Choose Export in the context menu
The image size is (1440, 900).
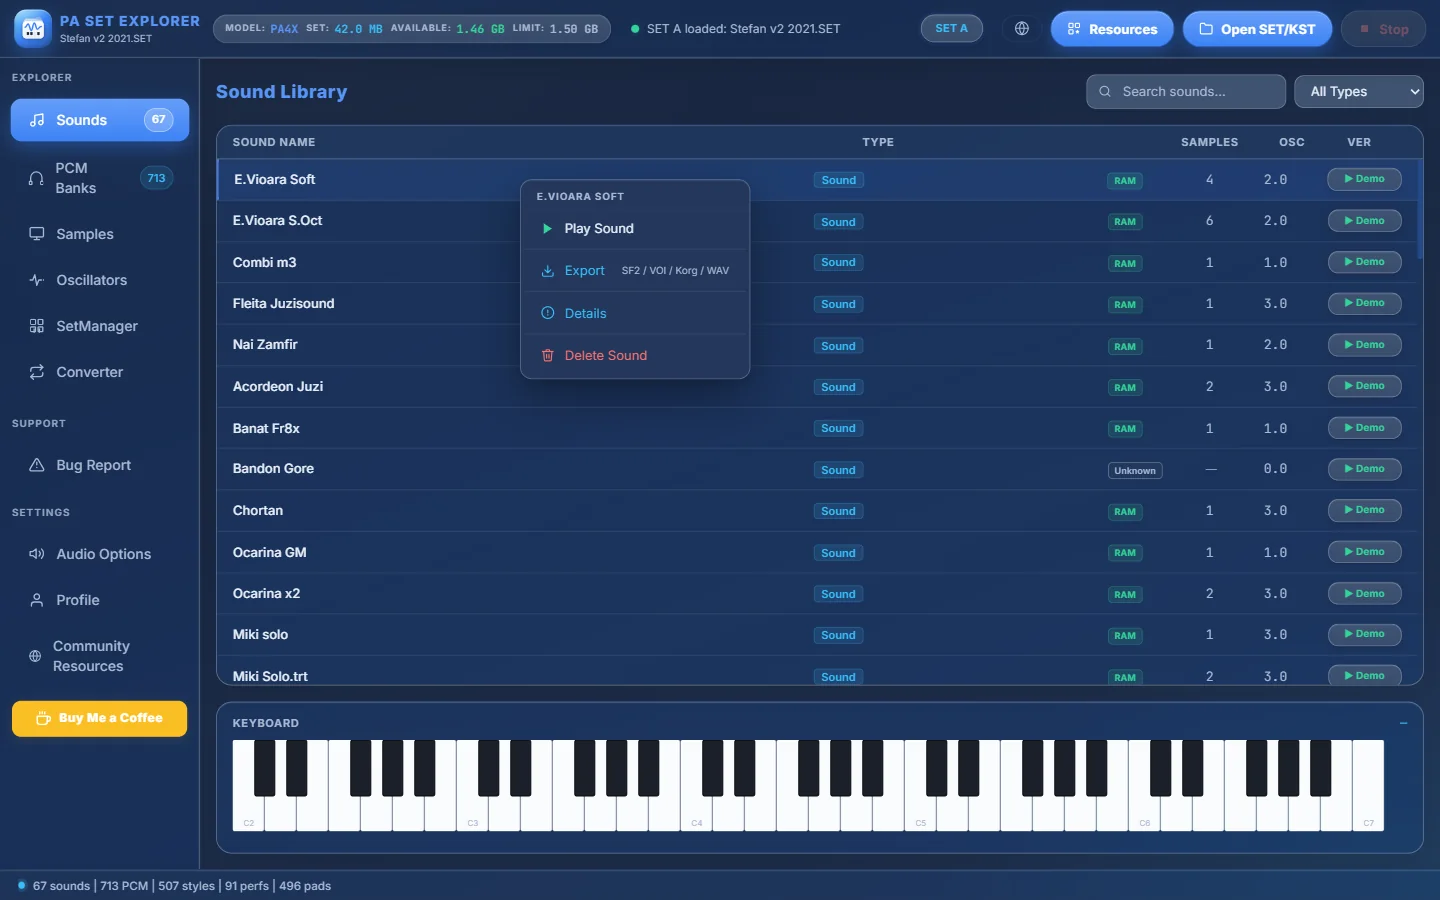635,271
